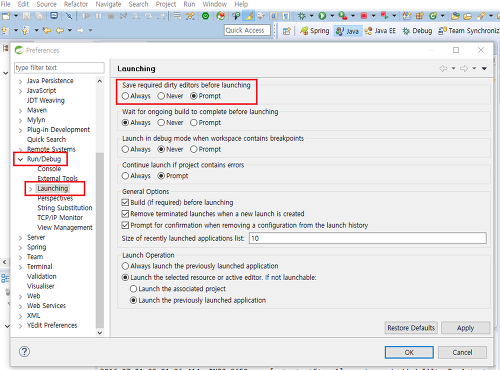Click the recently launched applications list size field
This screenshot has width=500, height=370.
pos(368,238)
